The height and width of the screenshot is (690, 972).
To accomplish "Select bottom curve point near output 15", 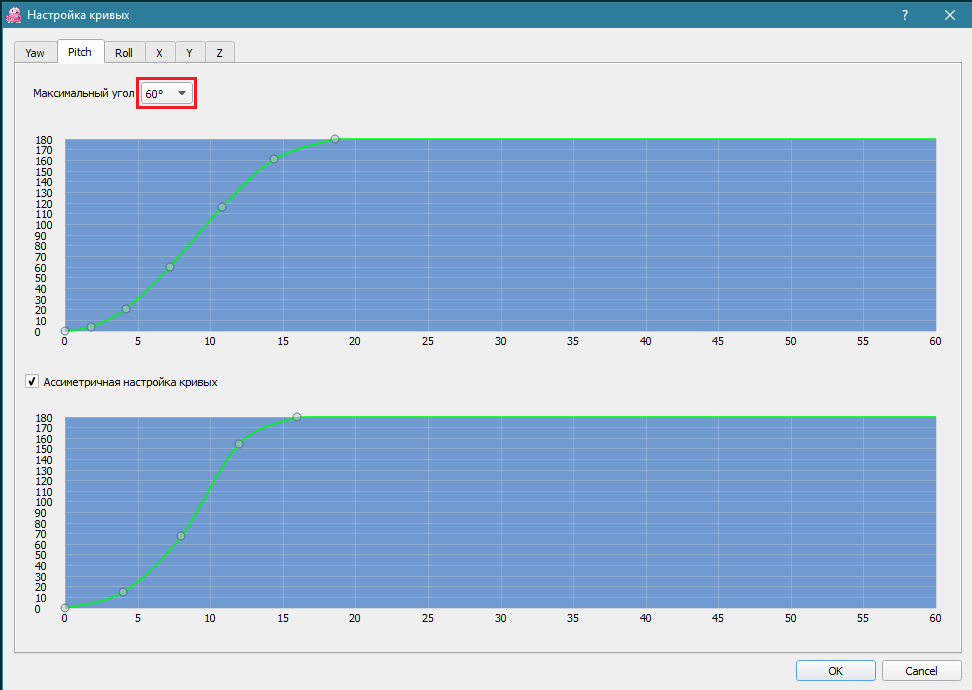I will click(x=123, y=592).
